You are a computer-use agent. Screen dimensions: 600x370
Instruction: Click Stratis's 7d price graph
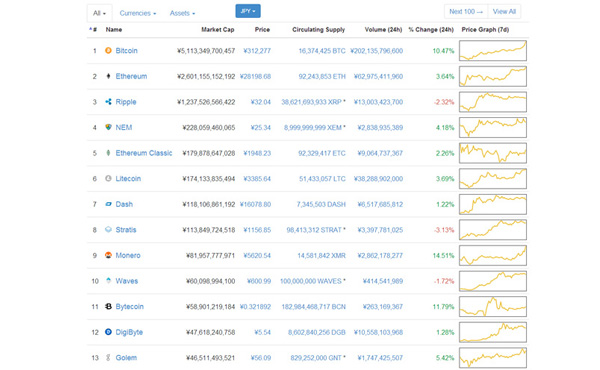tap(493, 230)
